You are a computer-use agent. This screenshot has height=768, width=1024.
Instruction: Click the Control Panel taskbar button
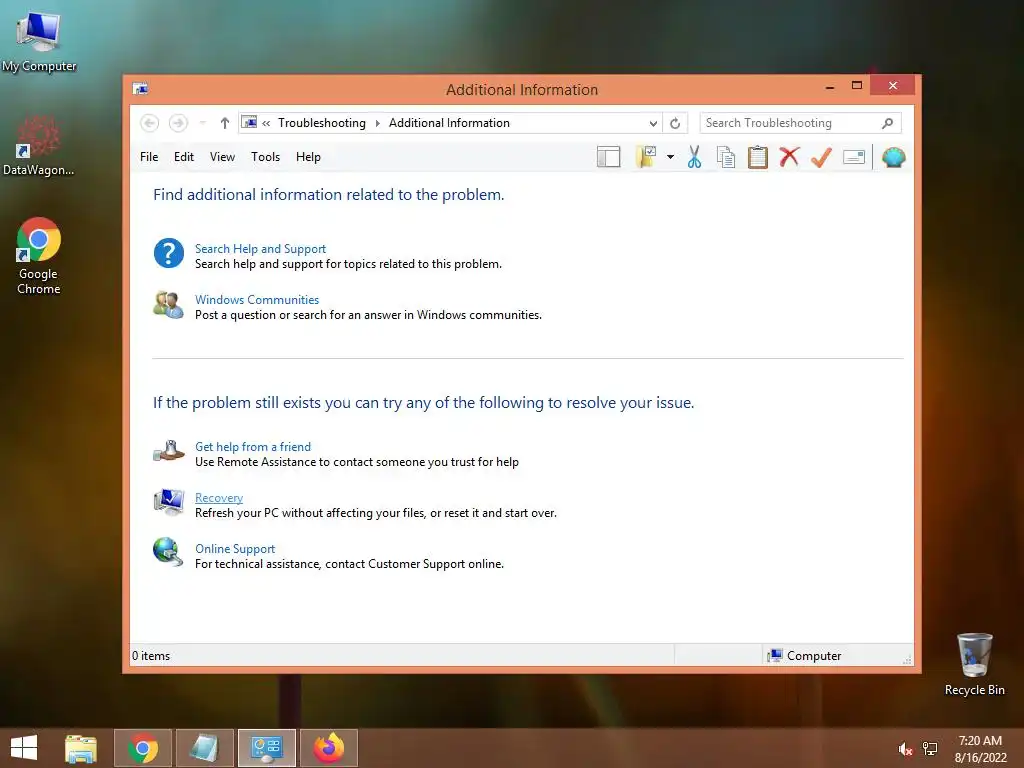point(266,748)
